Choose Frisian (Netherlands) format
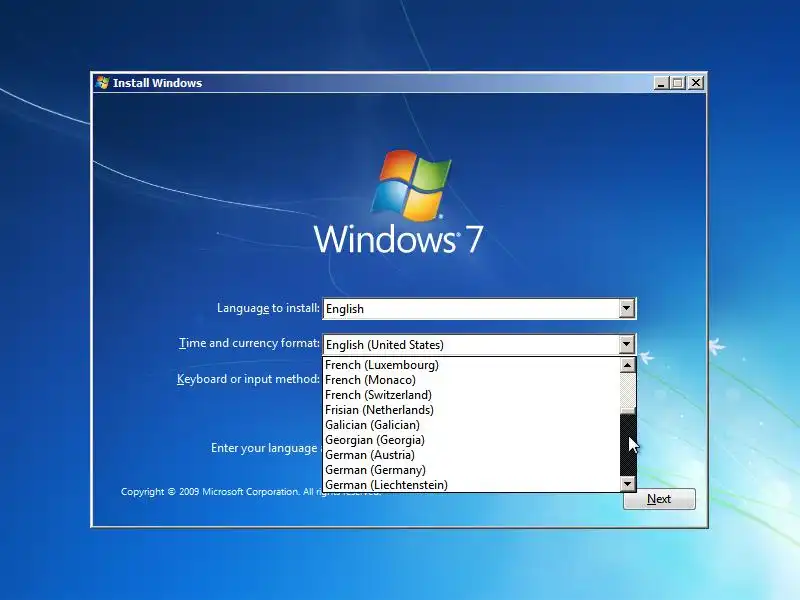800x600 pixels. [471, 410]
